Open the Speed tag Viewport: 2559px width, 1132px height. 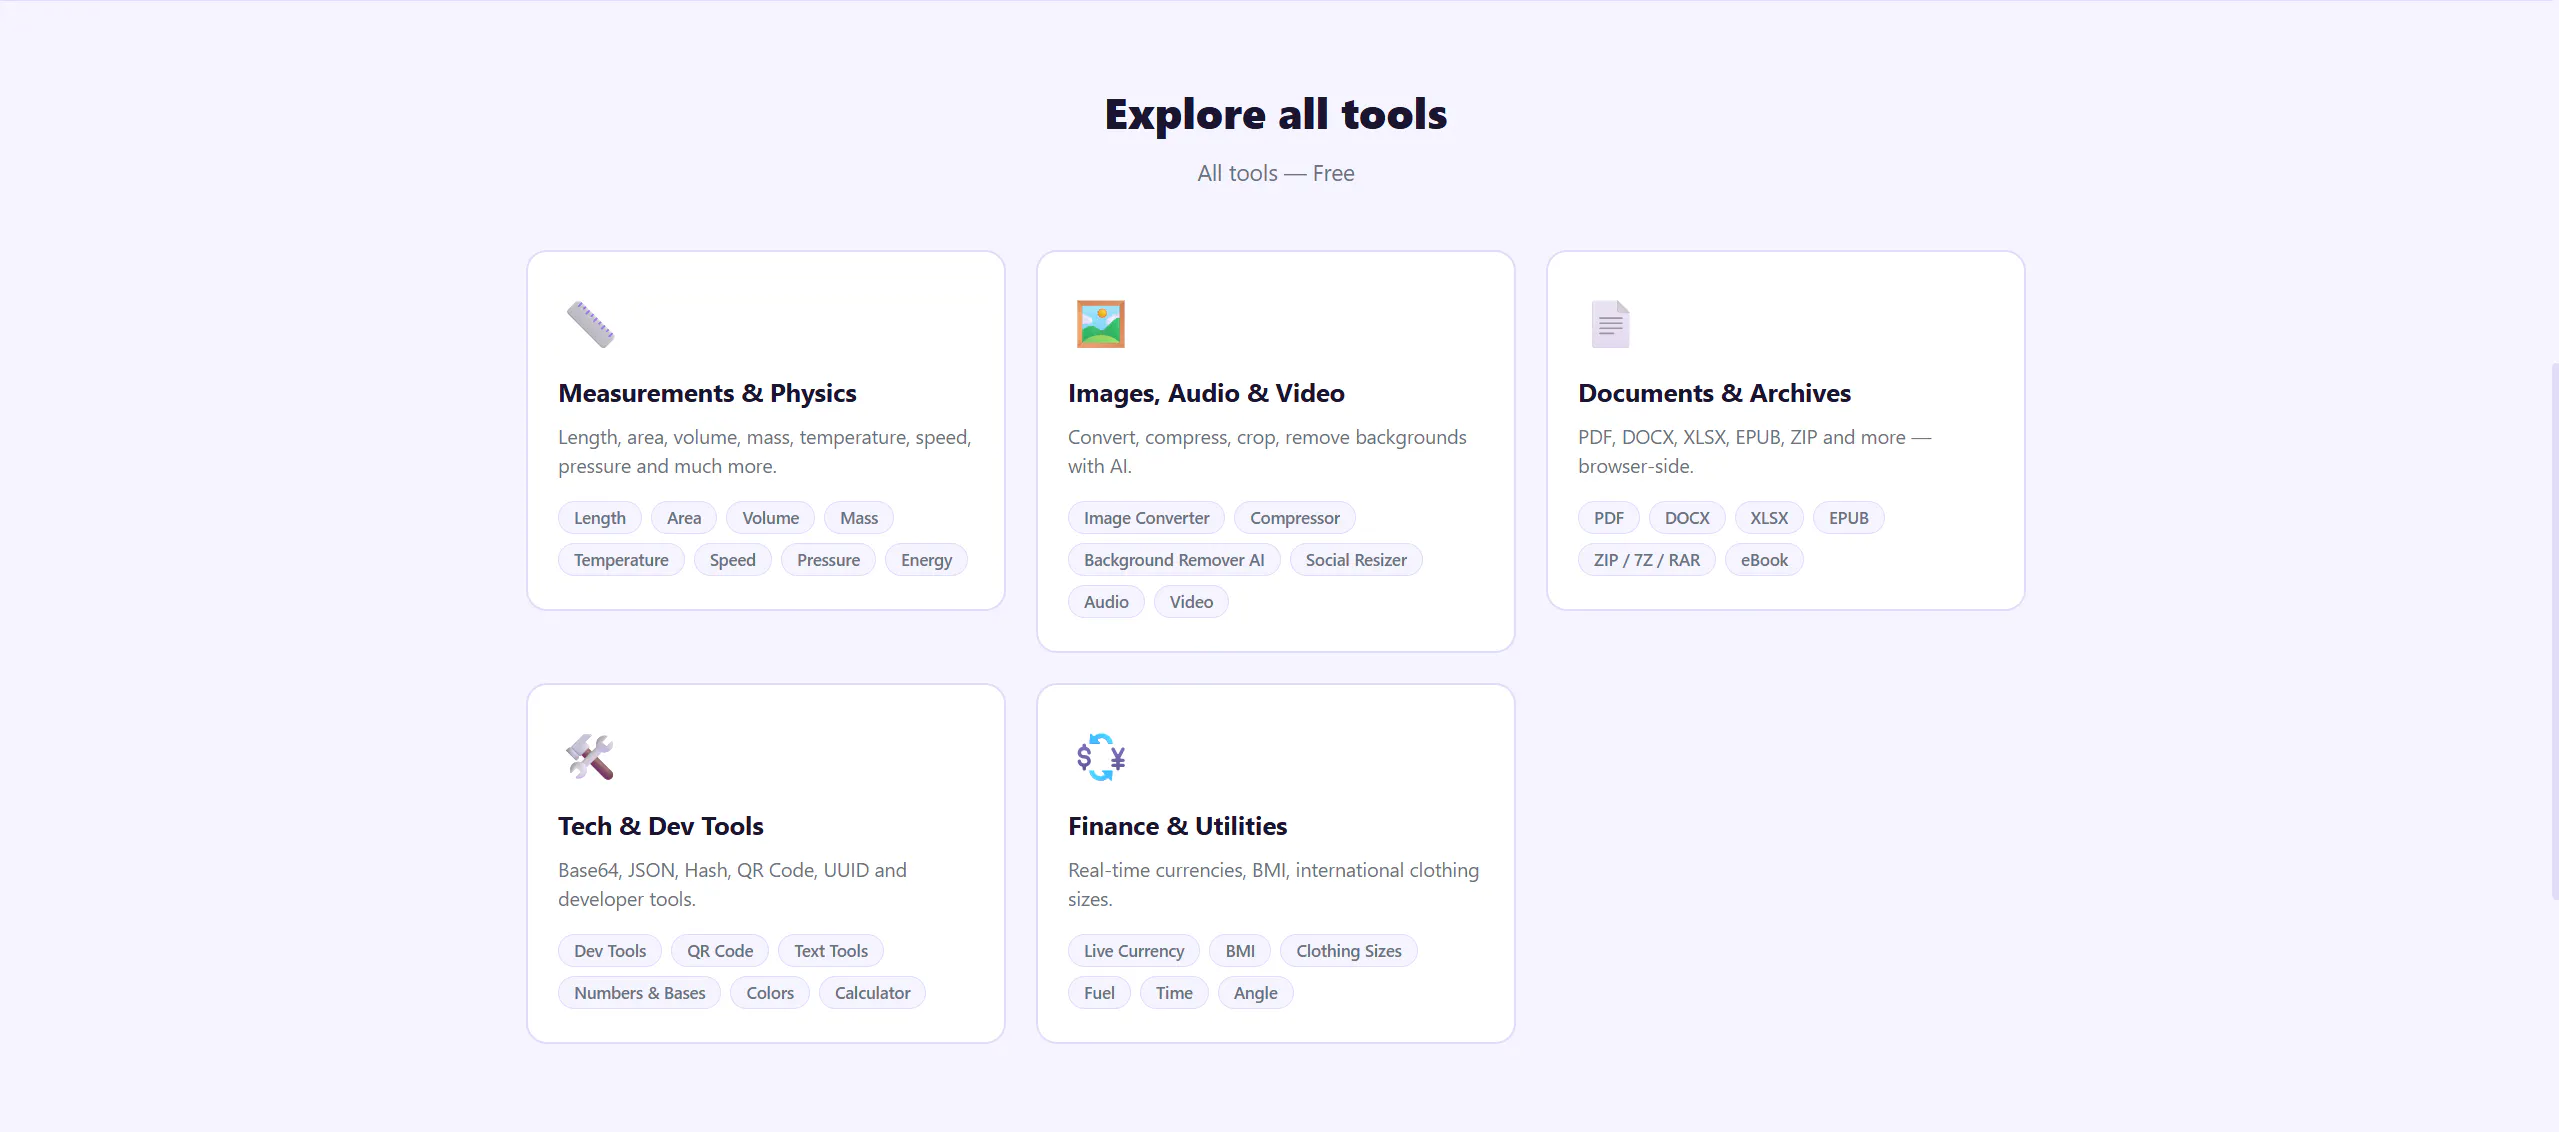point(732,560)
